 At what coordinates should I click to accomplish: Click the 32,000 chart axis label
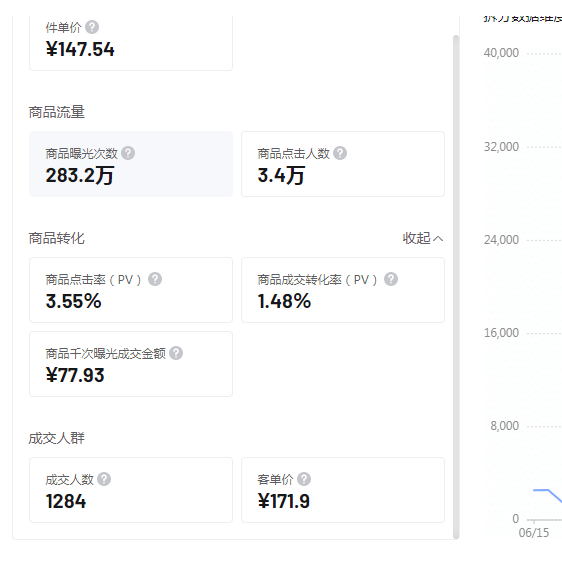501,147
